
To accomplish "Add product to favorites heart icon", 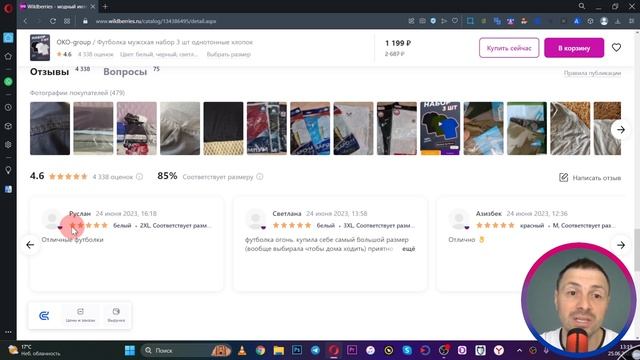I will point(616,48).
